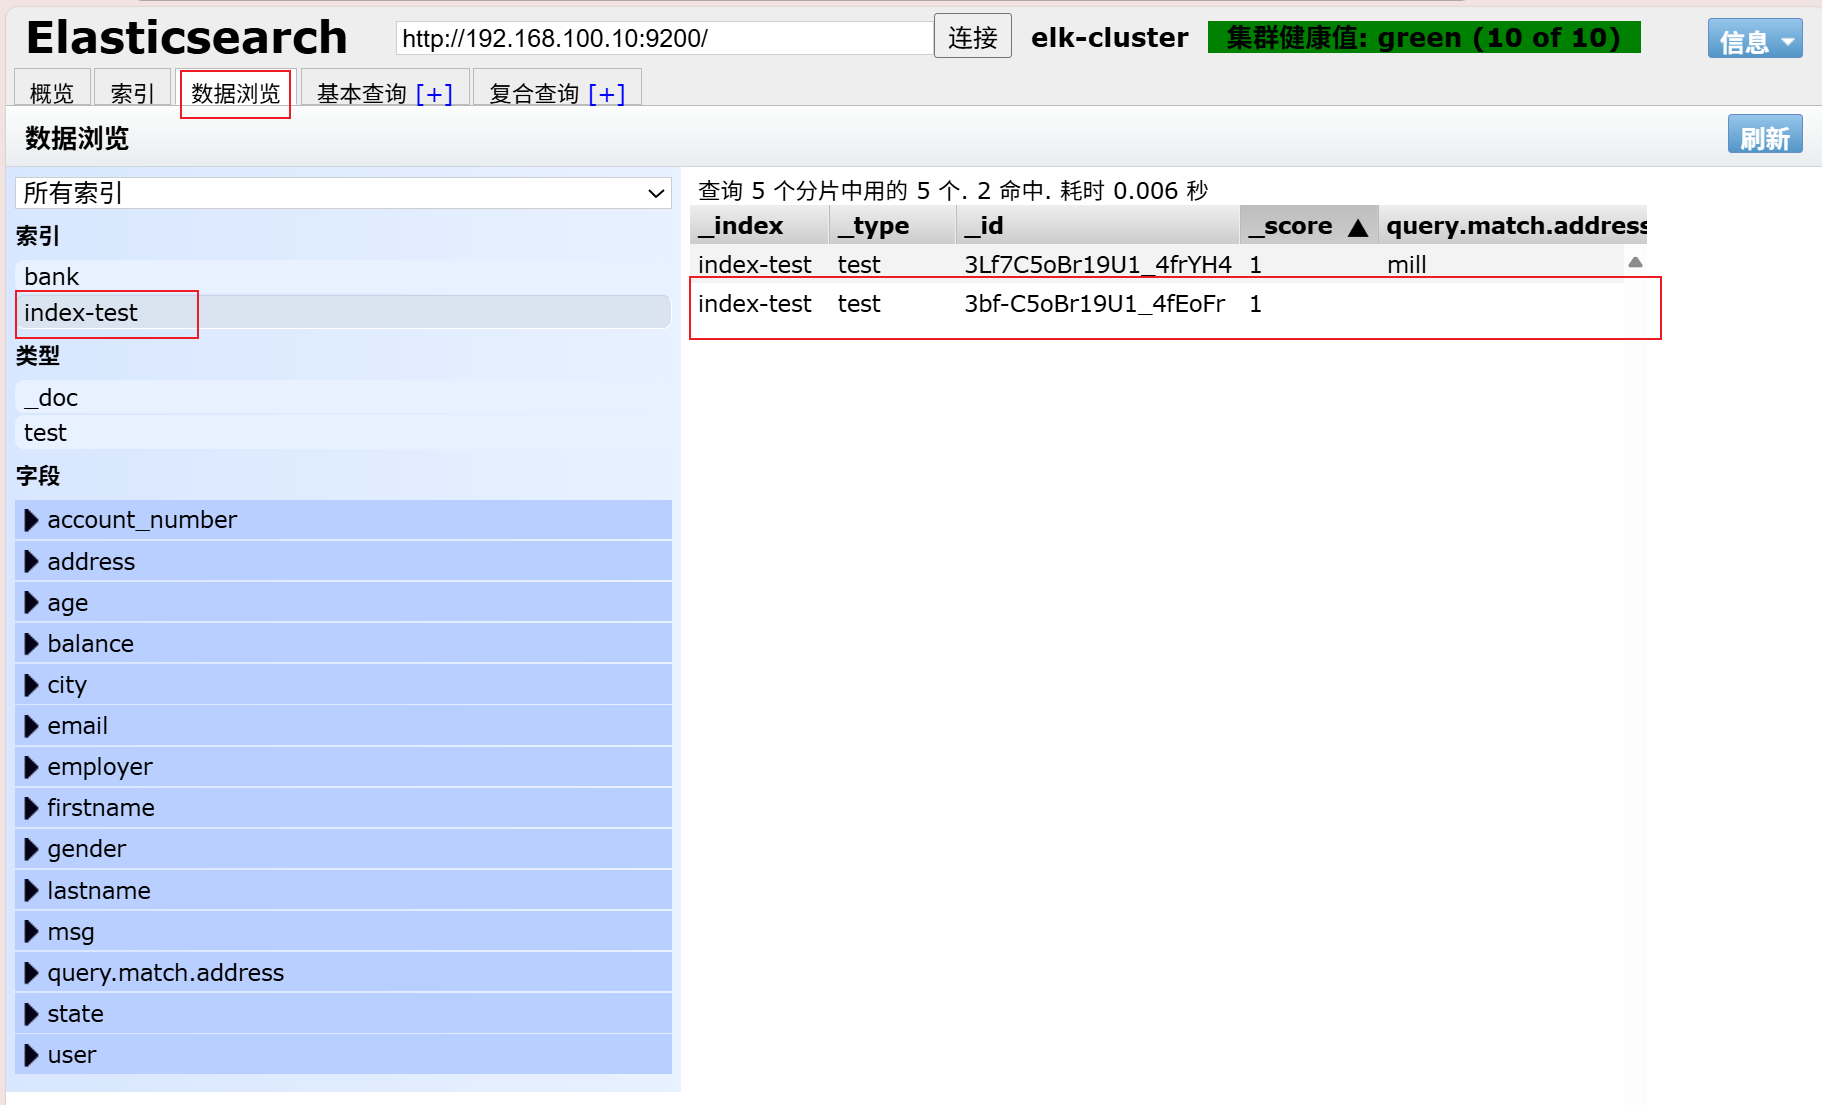Expand the account_number field arrow
This screenshot has width=1822, height=1105.
31,520
